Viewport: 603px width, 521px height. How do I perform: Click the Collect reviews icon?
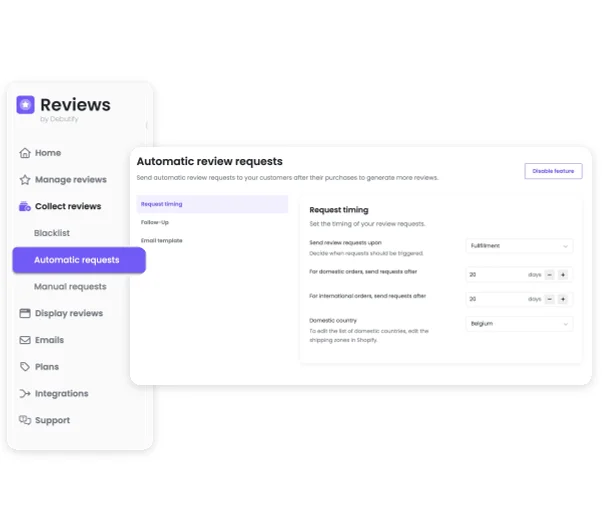25,206
